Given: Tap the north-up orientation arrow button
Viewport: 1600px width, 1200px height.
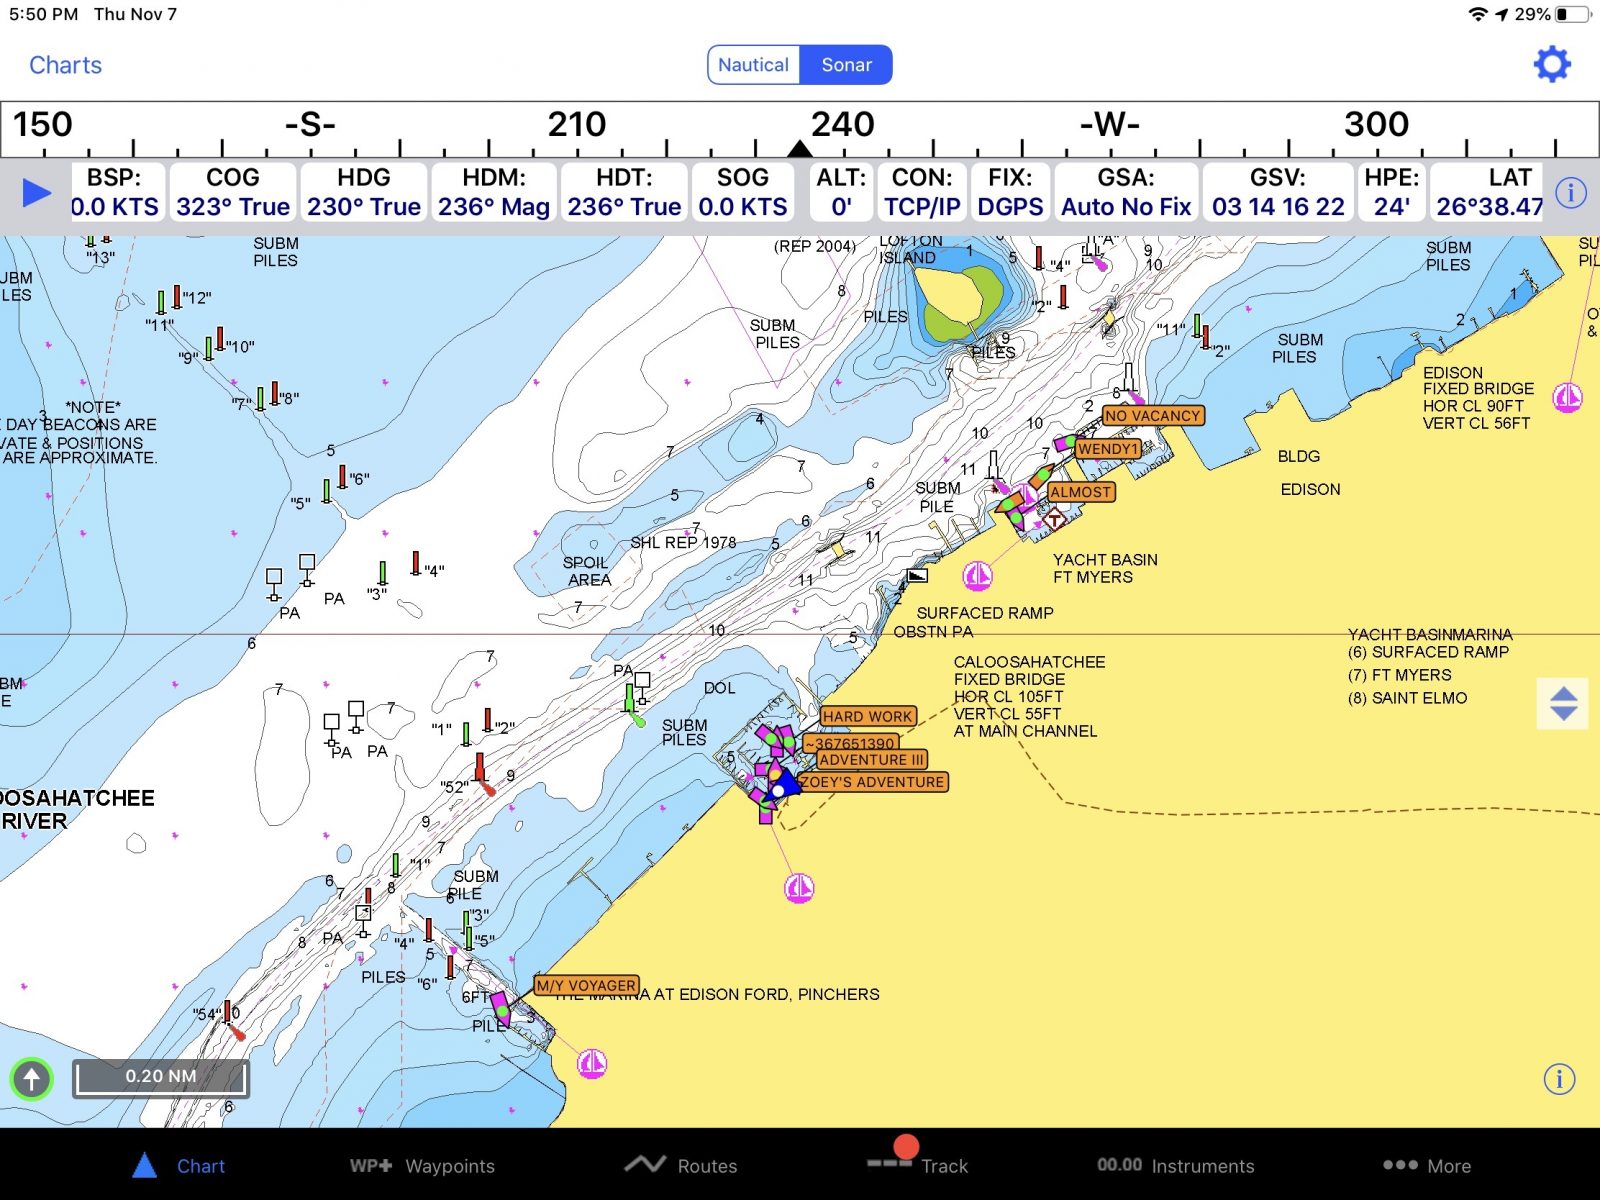Looking at the screenshot, I should (x=31, y=1079).
